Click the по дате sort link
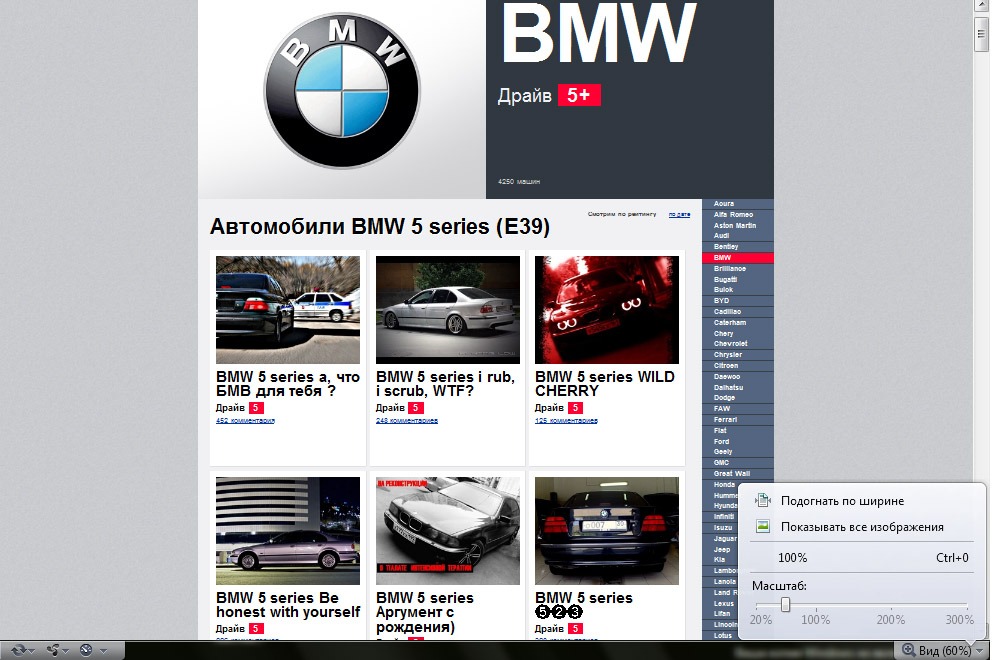Viewport: 996px width, 660px height. pyautogui.click(x=679, y=215)
